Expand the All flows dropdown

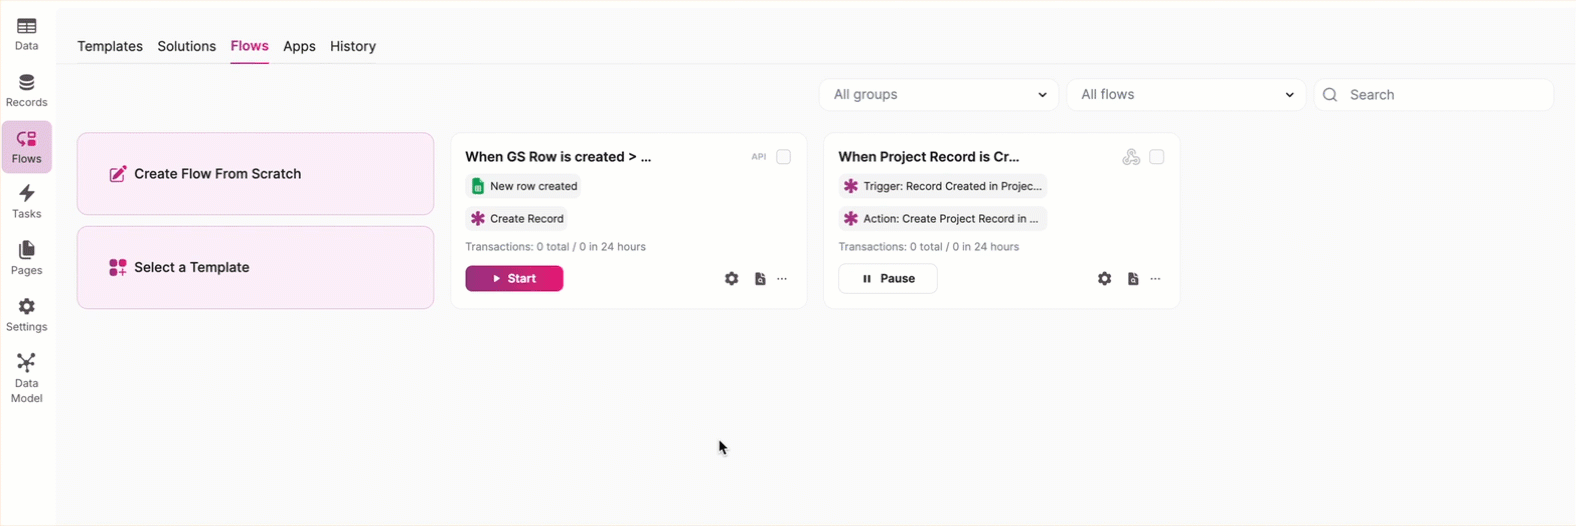coord(1186,95)
